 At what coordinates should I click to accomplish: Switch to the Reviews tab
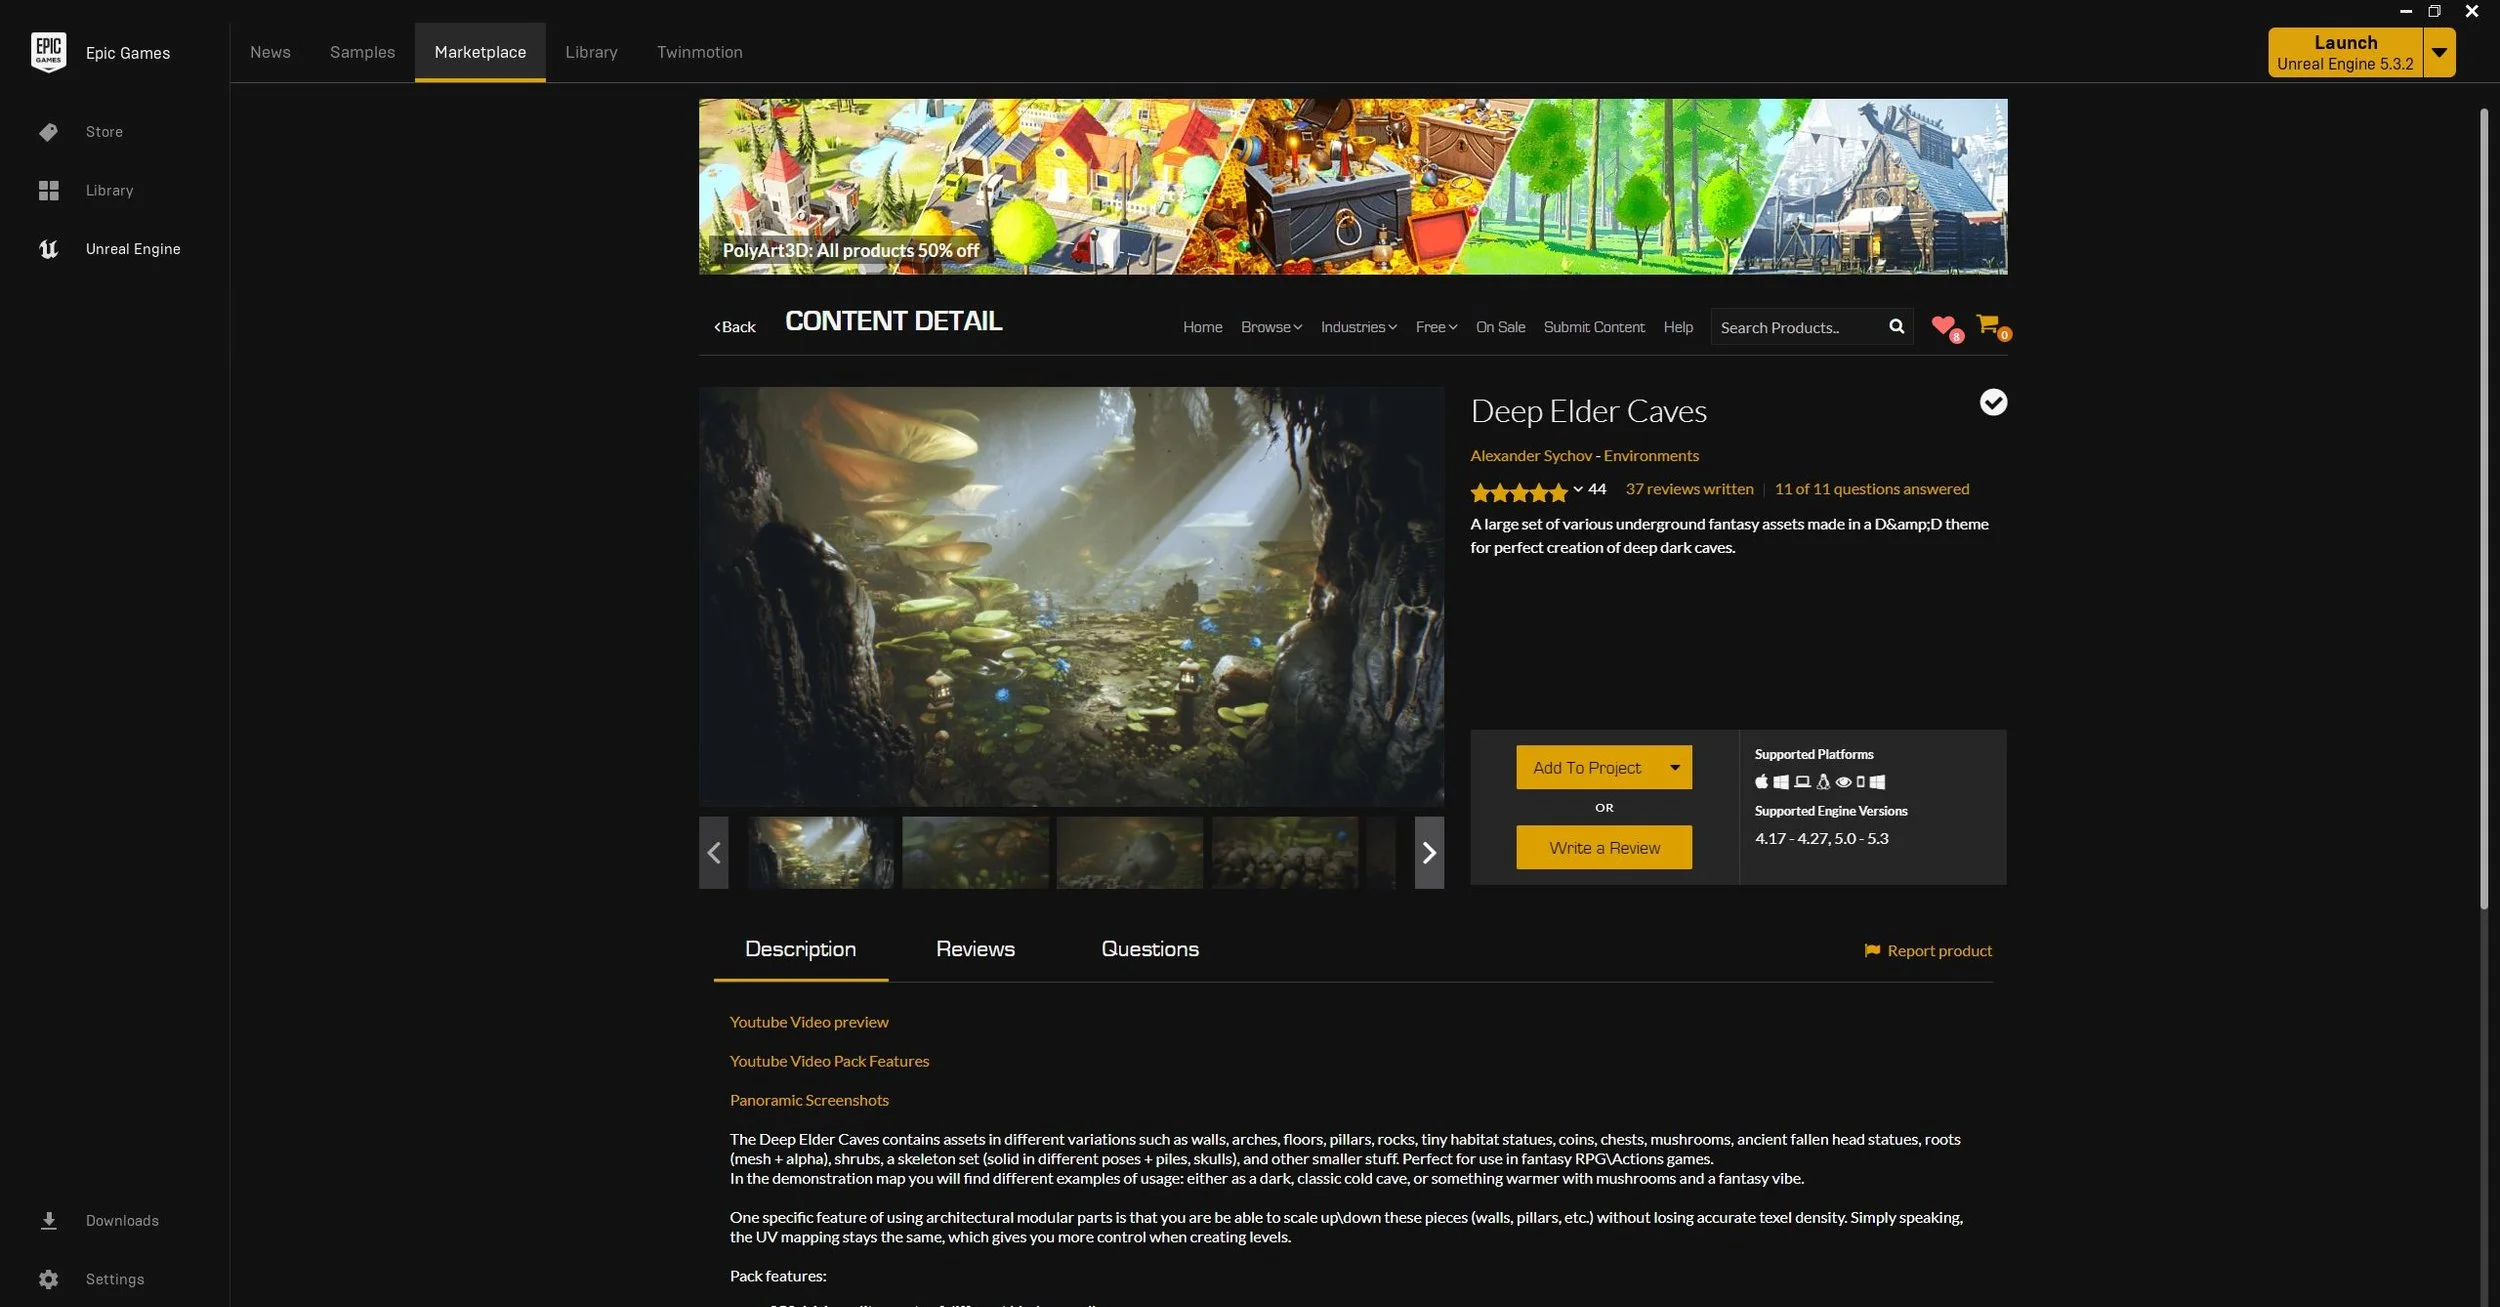click(x=975, y=949)
